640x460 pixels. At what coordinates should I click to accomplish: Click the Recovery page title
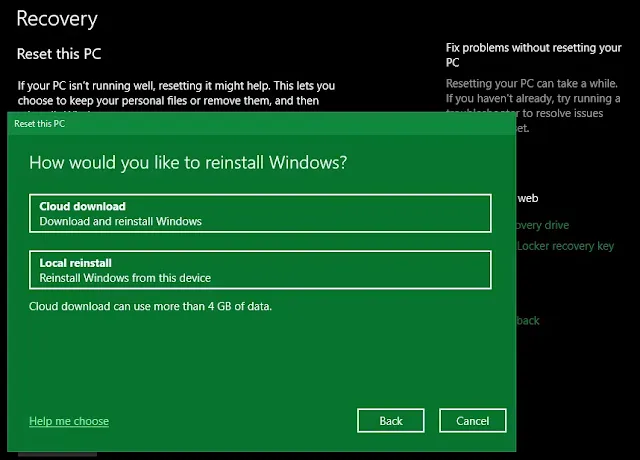tap(57, 19)
